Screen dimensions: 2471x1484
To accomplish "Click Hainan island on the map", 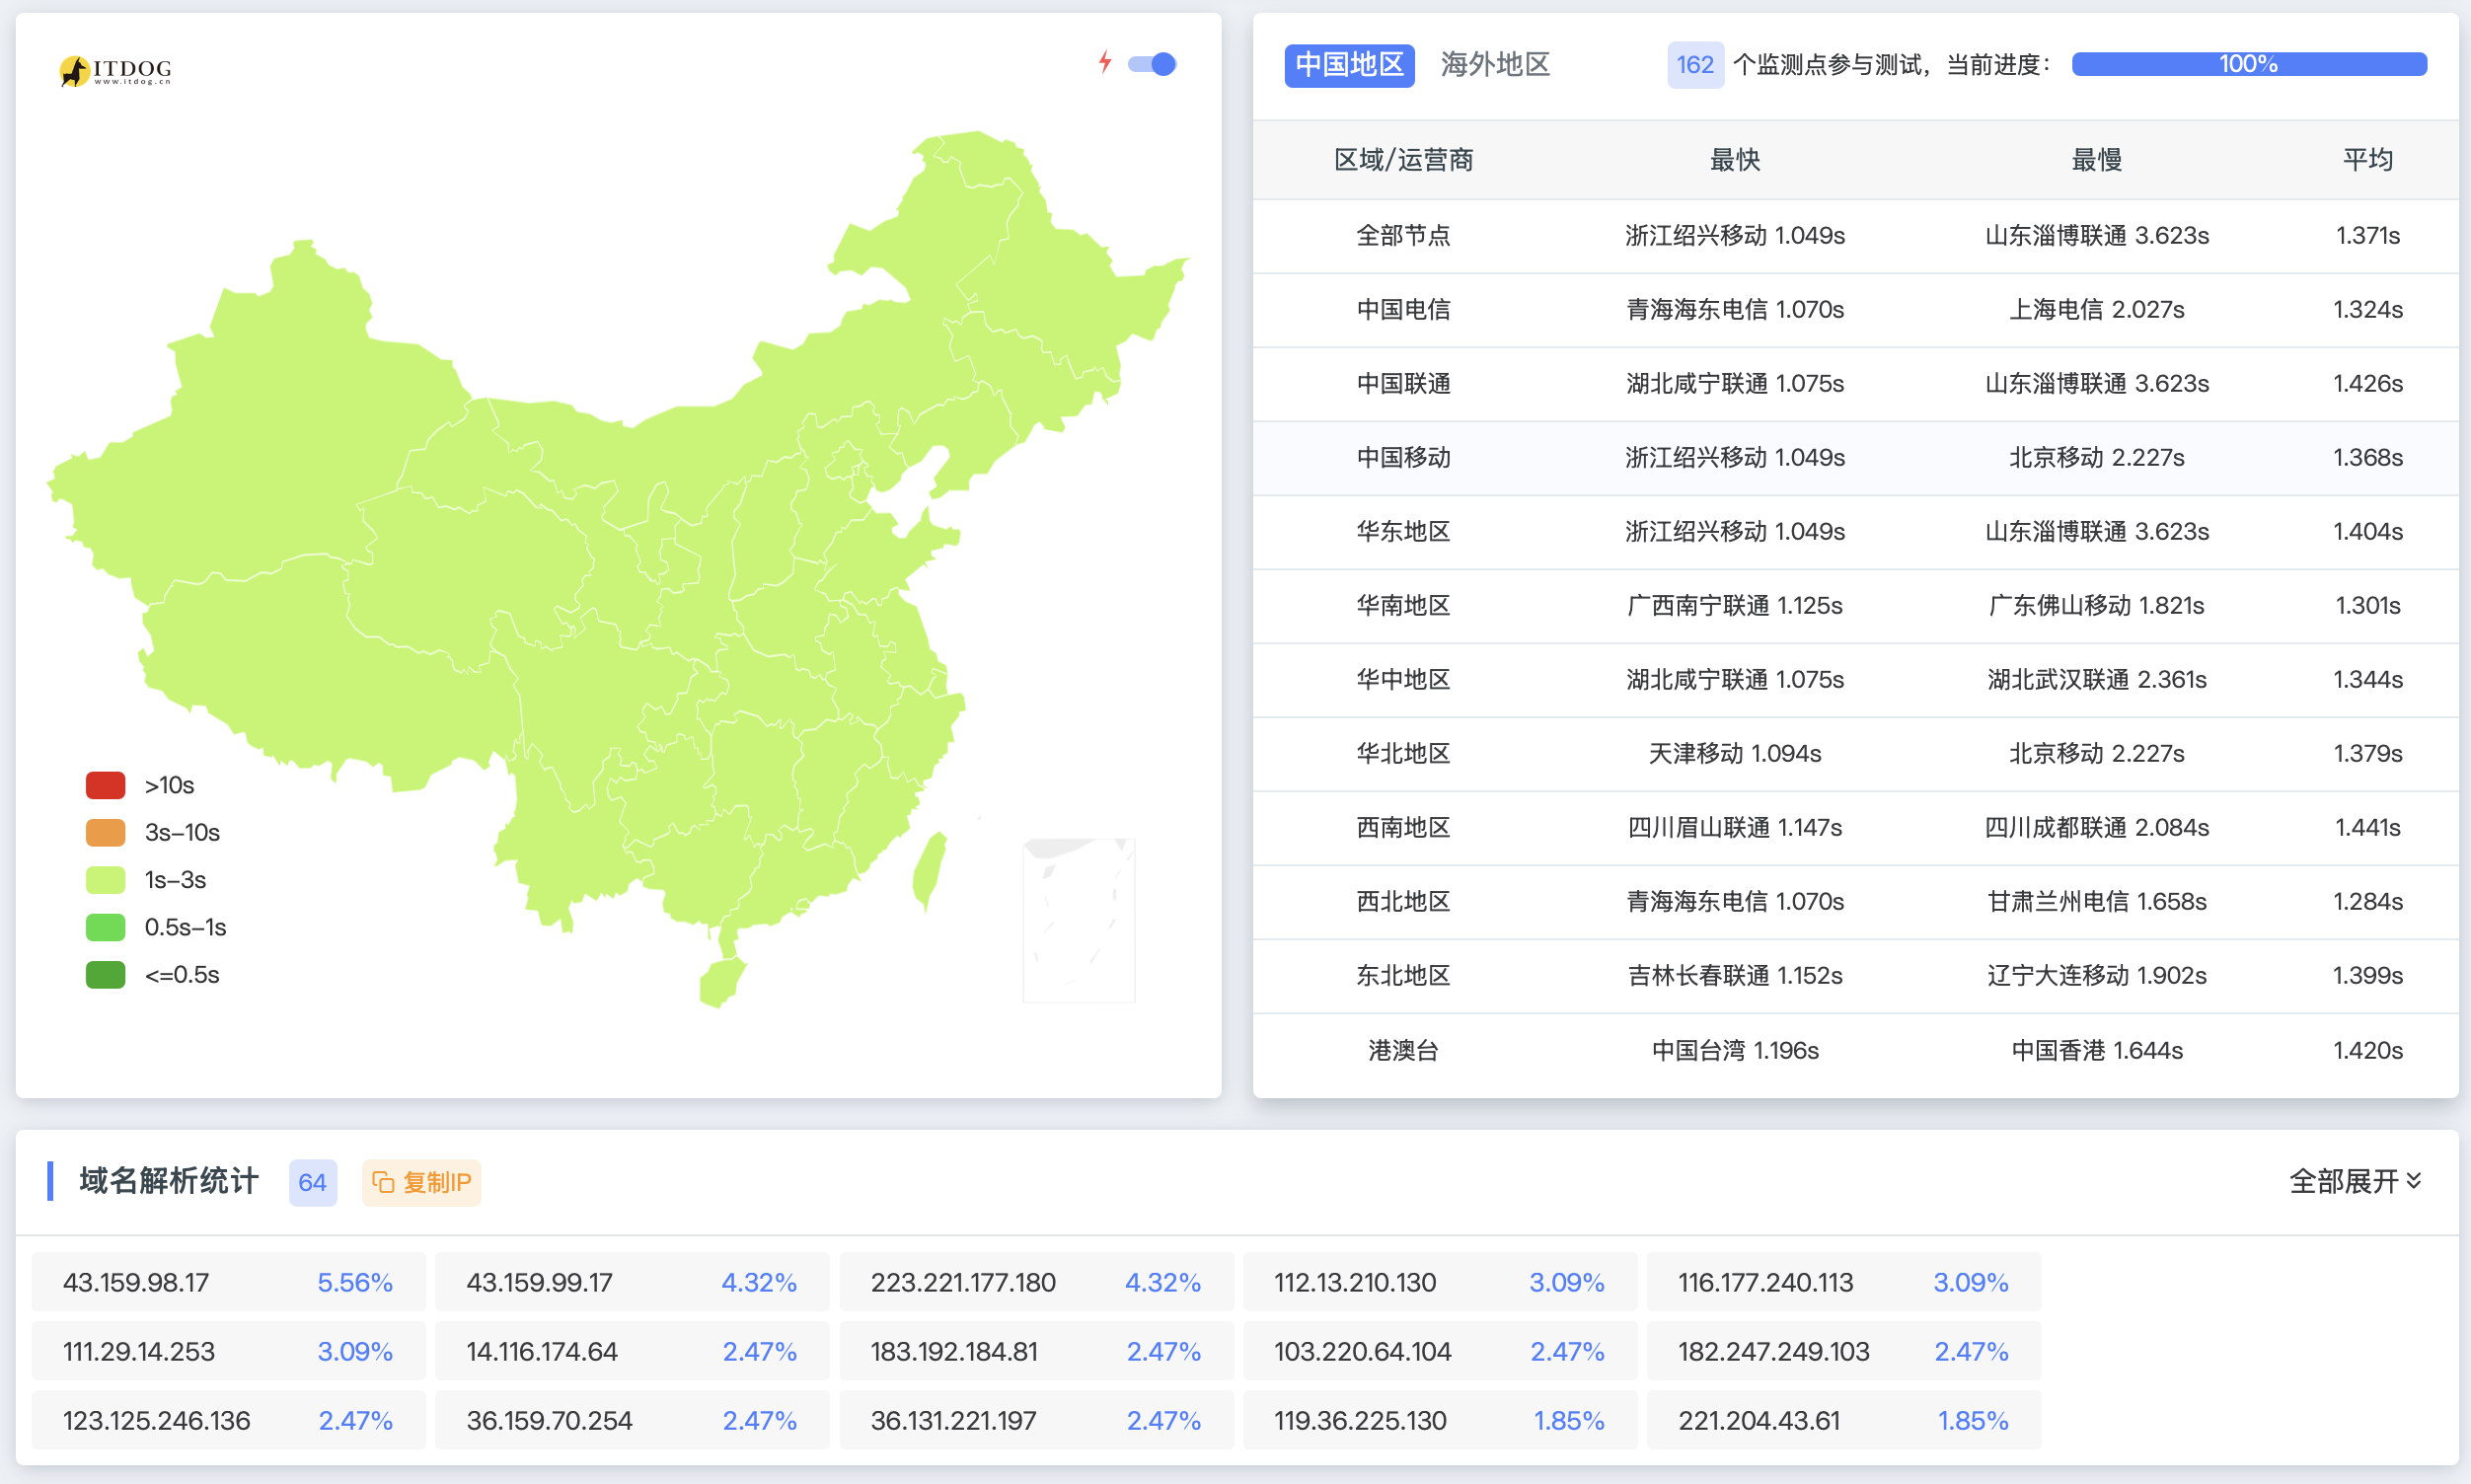I will point(720,982).
